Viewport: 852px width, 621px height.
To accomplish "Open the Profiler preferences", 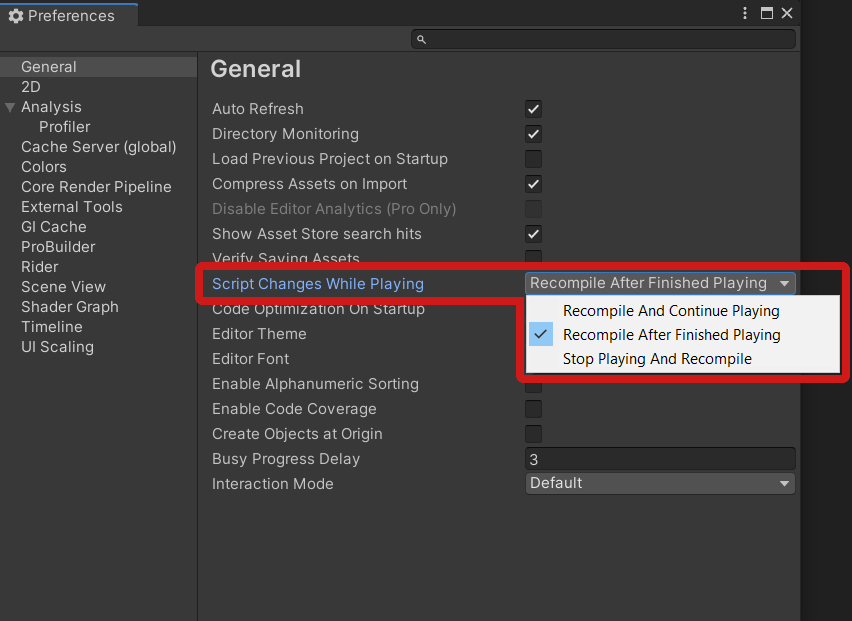I will [64, 127].
